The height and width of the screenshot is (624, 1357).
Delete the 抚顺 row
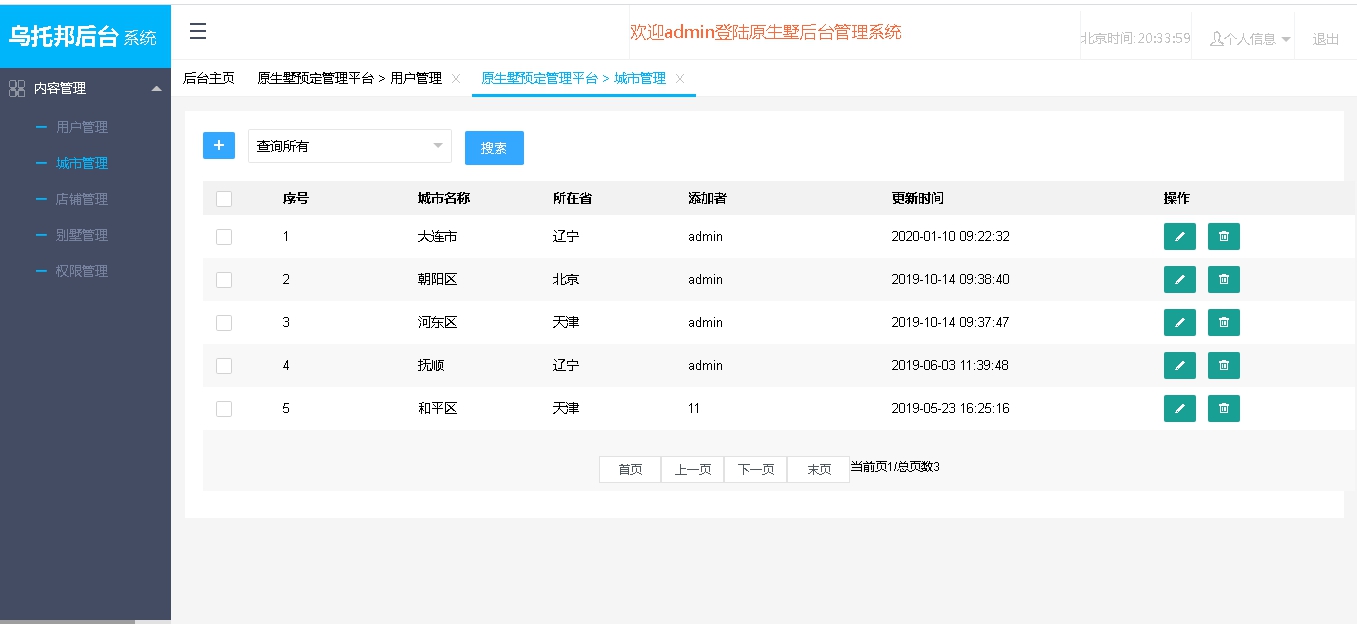point(1224,365)
